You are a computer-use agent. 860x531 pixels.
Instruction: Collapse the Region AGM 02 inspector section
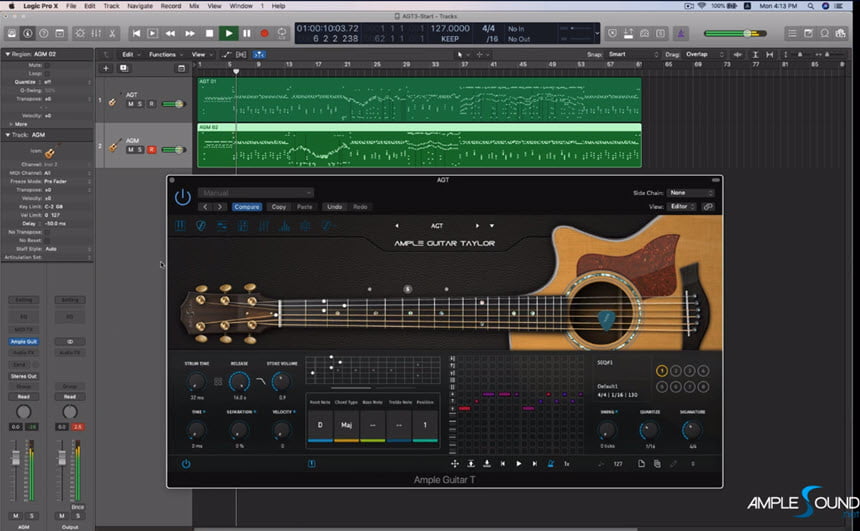click(x=8, y=54)
